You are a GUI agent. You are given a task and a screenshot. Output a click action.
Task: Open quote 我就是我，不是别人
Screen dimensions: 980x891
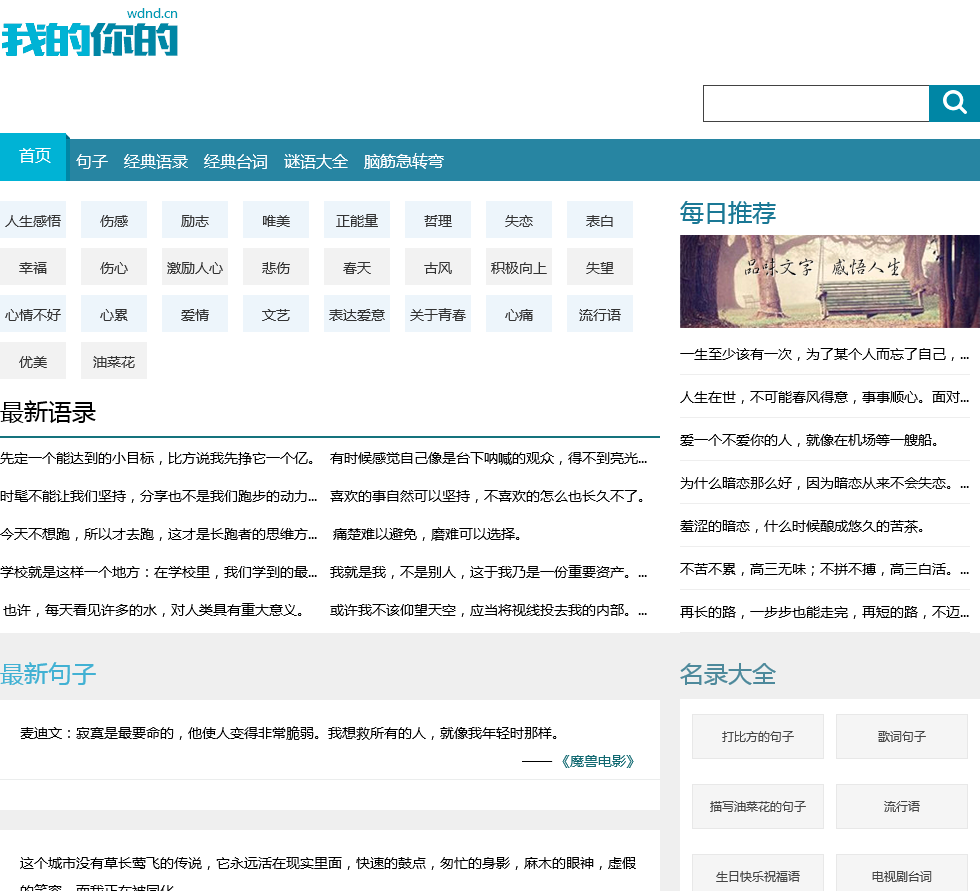[x=489, y=572]
